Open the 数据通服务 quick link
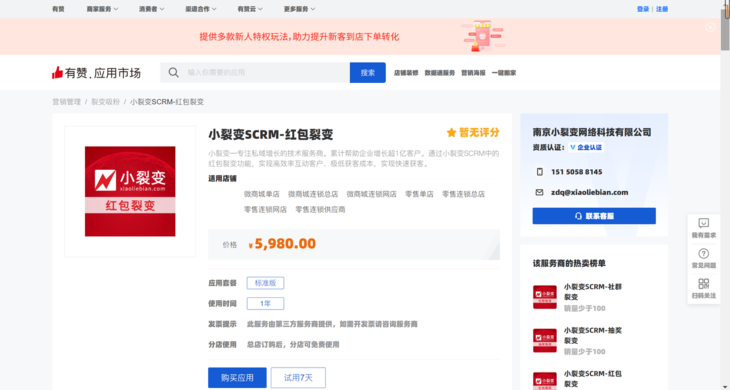Image resolution: width=730 pixels, height=390 pixels. 439,73
